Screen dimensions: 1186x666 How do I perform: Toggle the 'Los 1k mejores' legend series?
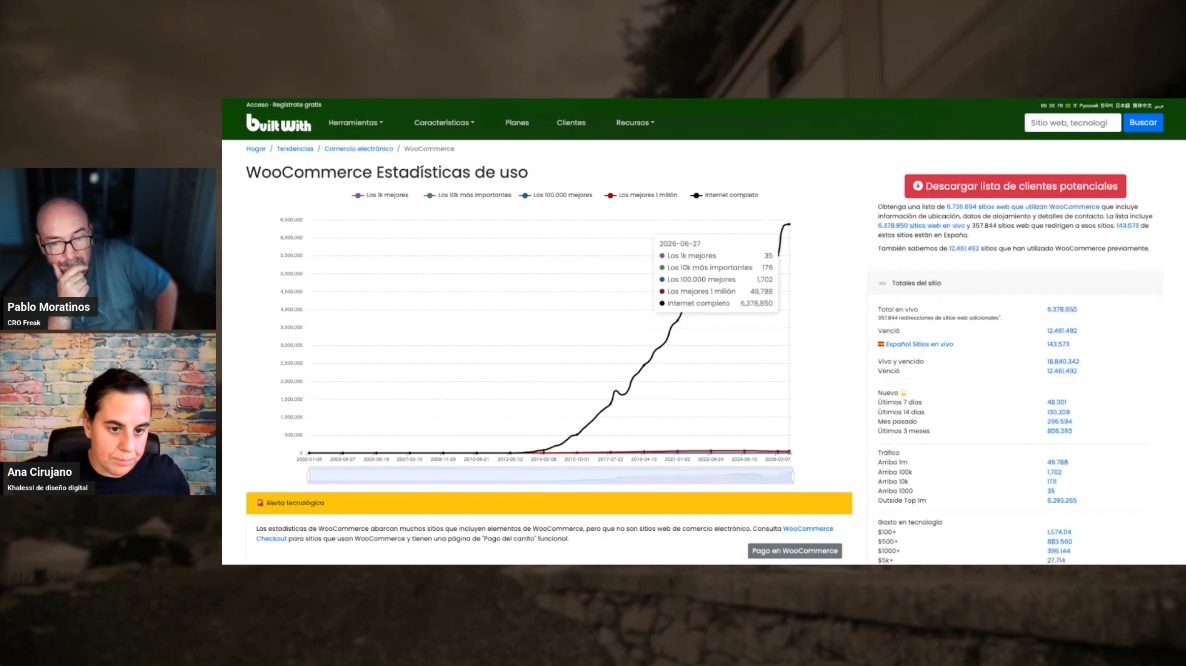[x=380, y=195]
